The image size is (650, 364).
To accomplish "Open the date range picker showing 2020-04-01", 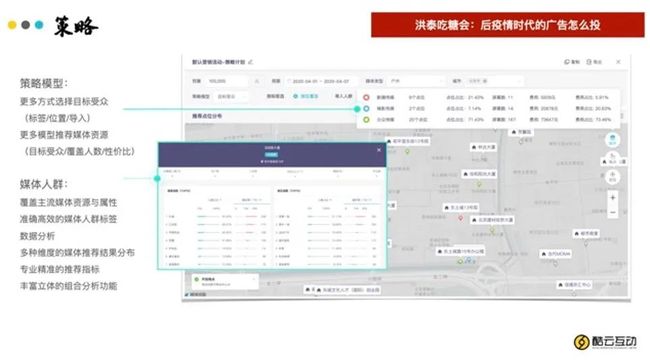I will tap(320, 81).
